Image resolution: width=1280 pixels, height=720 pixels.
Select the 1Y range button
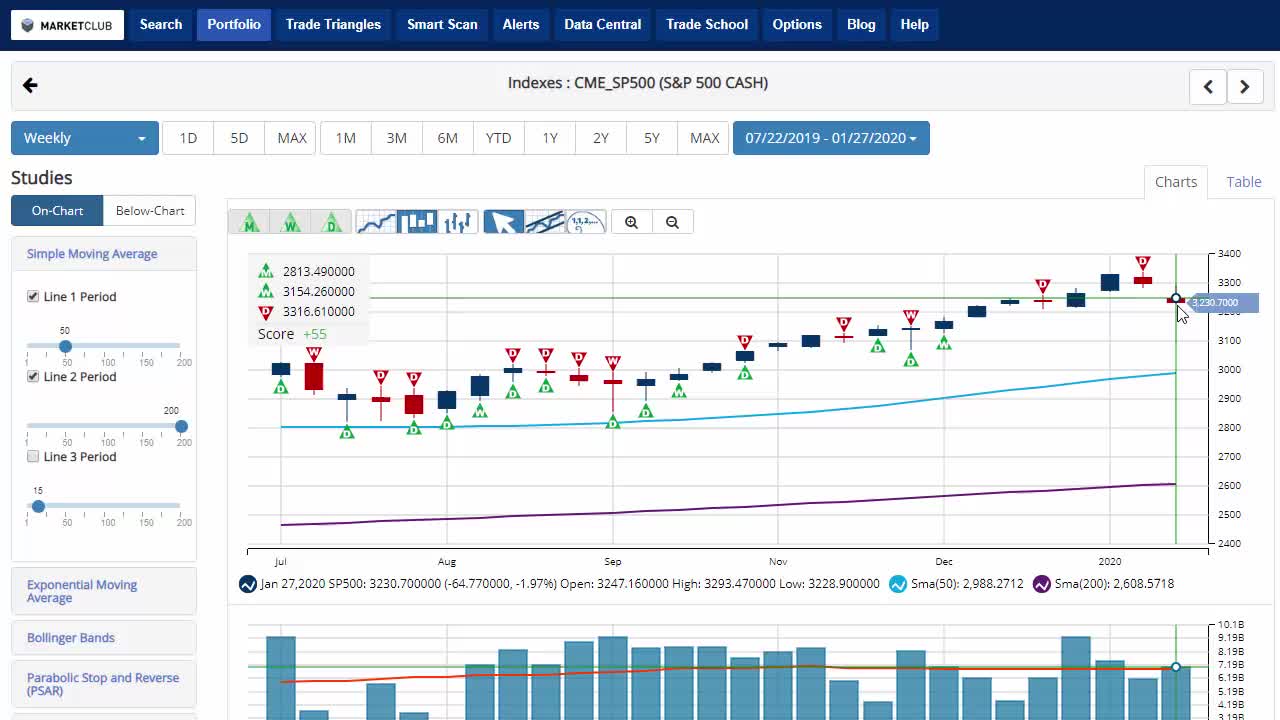(550, 138)
